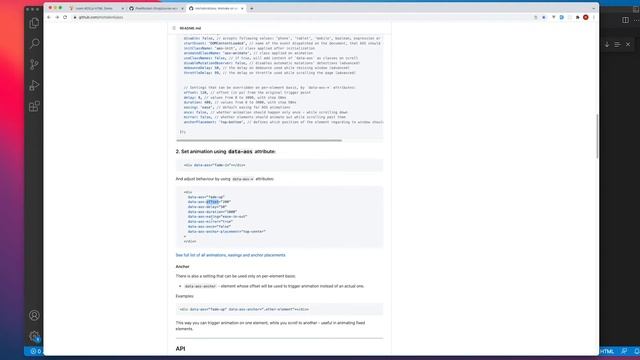This screenshot has width=640, height=360.
Task: Click the 'data-aos-duration' line in code block
Action: coord(213,212)
